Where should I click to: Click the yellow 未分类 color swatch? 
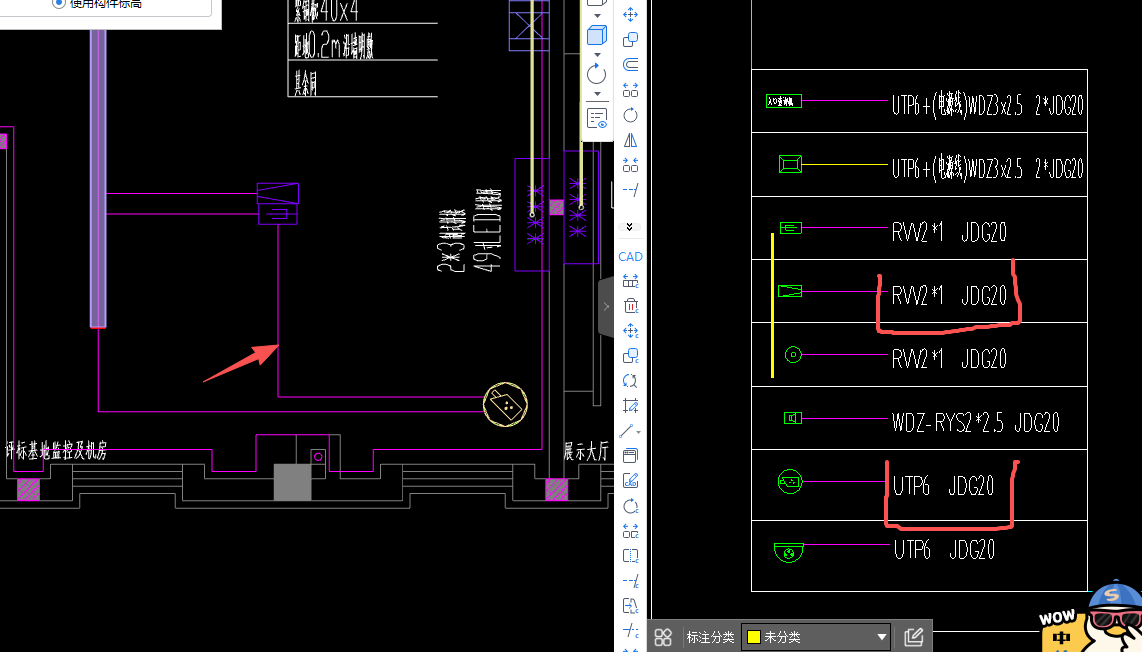pyautogui.click(x=754, y=637)
